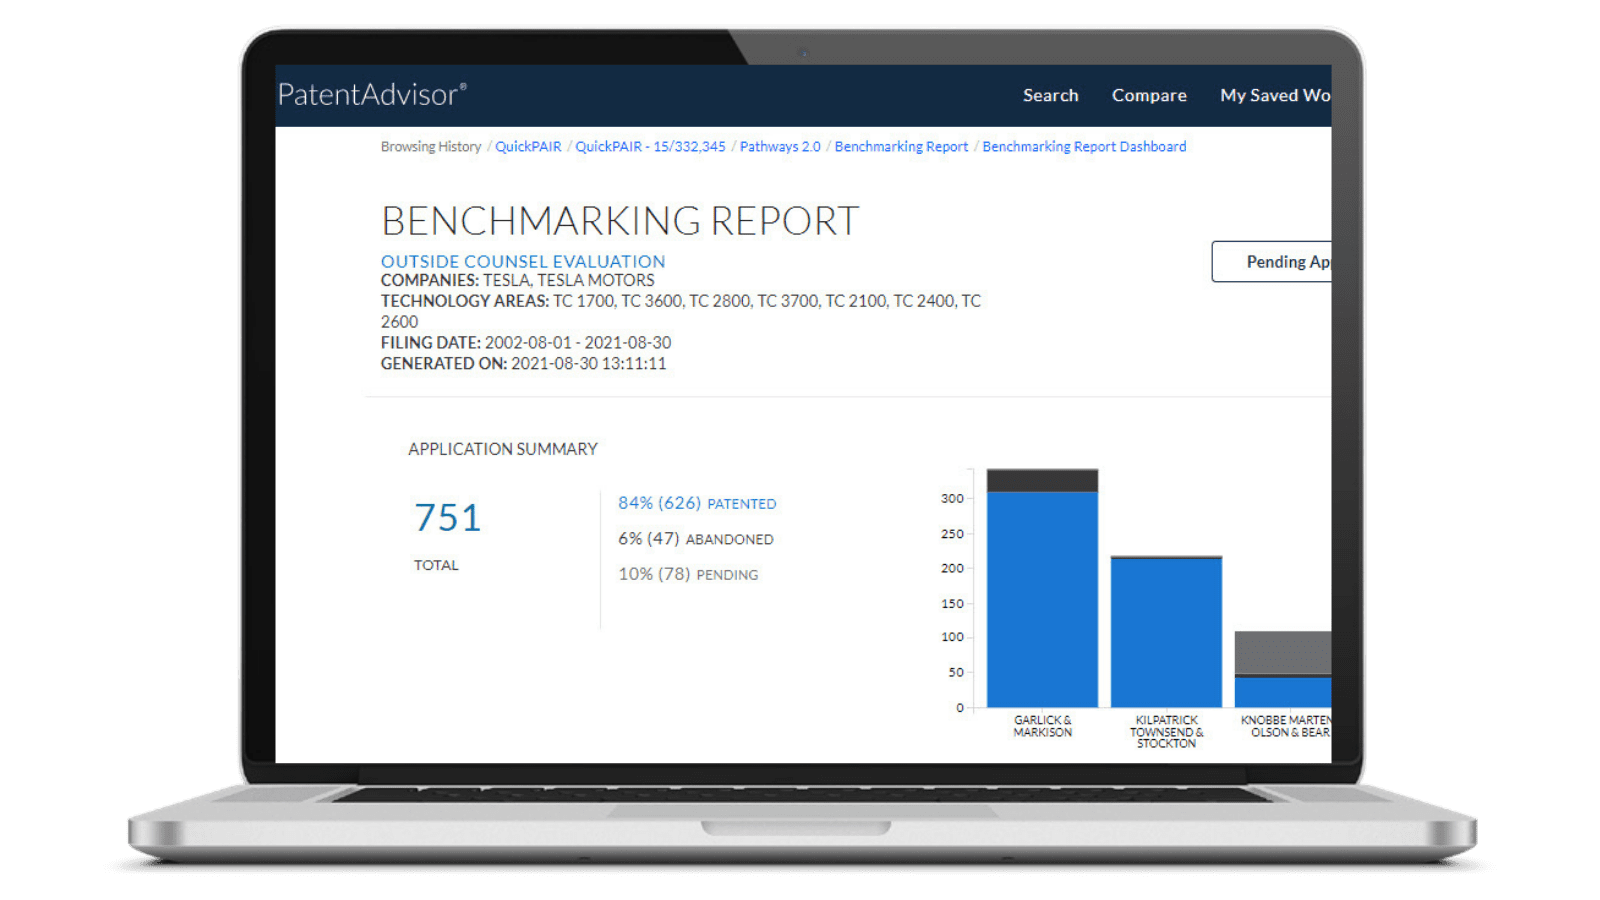The width and height of the screenshot is (1600, 900).
Task: Click the Companies: Tesla, Tesla Motors line
Action: tap(517, 280)
